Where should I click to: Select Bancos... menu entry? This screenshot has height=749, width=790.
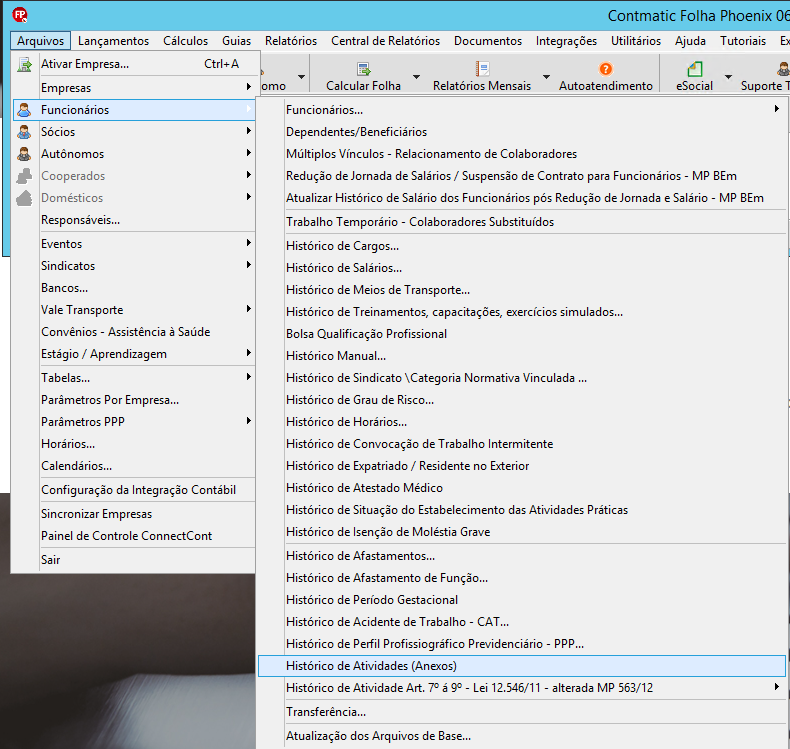(134, 288)
